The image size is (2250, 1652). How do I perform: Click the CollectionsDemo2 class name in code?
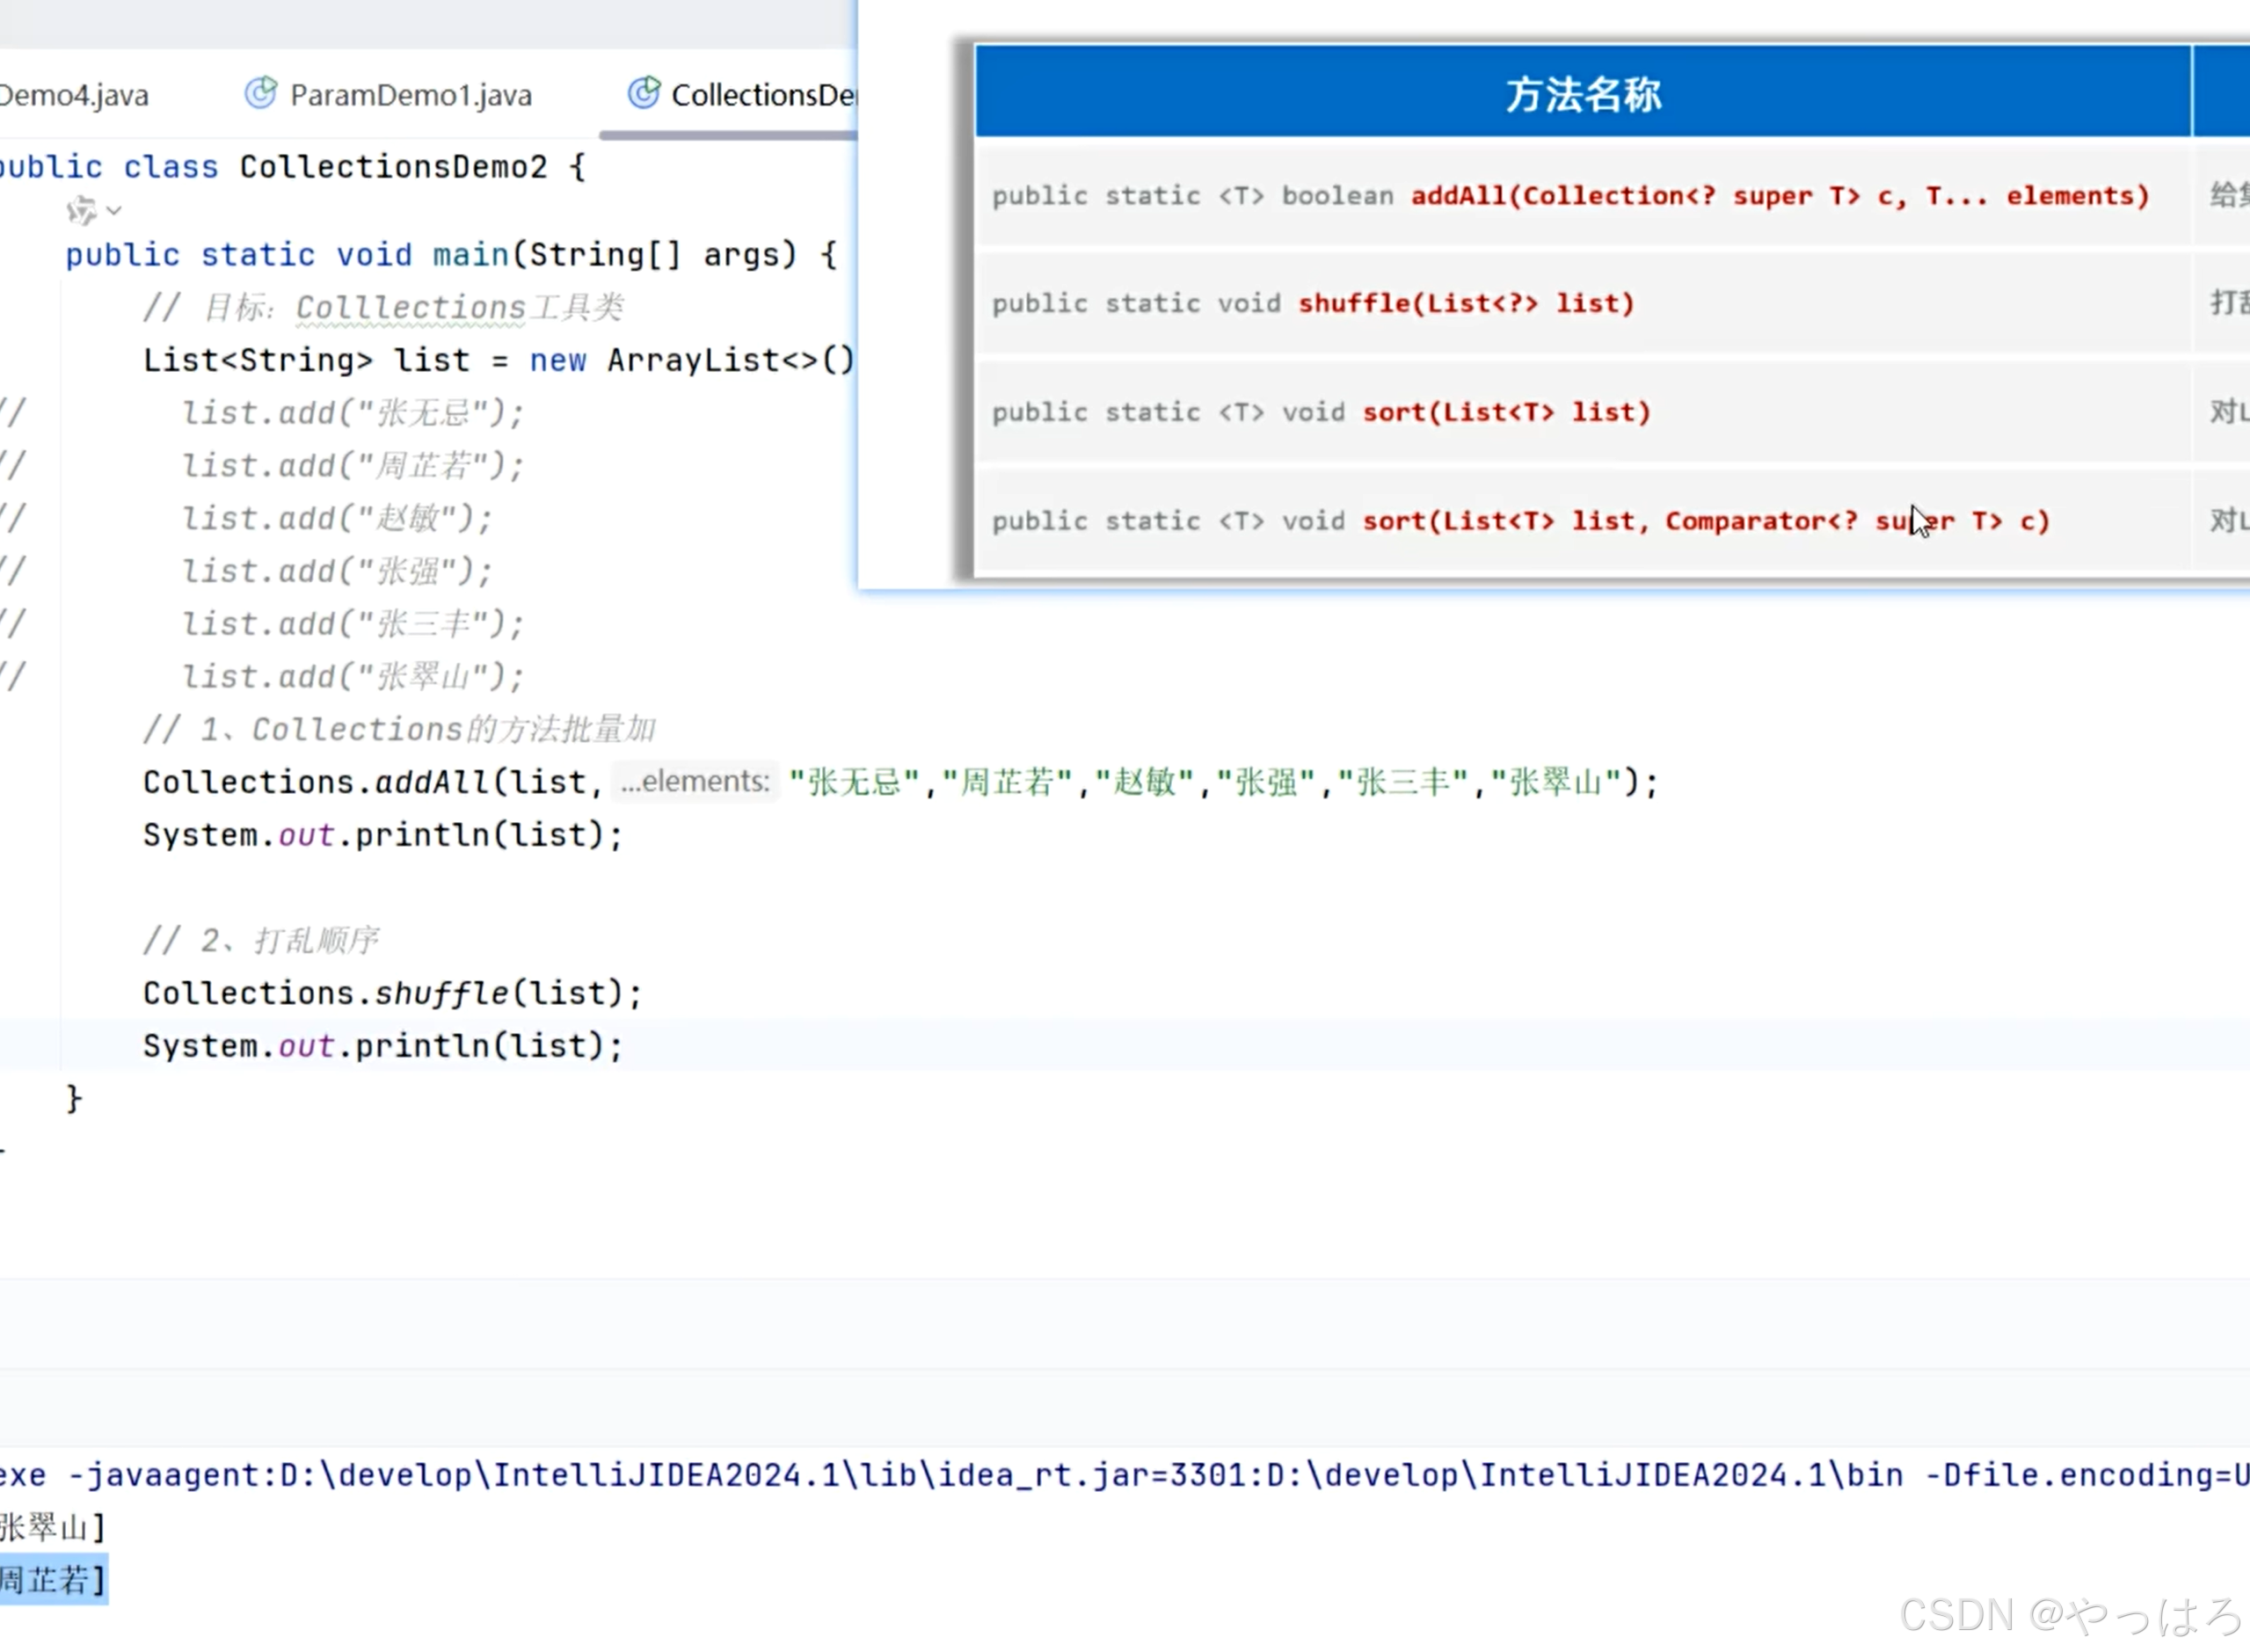393,167
